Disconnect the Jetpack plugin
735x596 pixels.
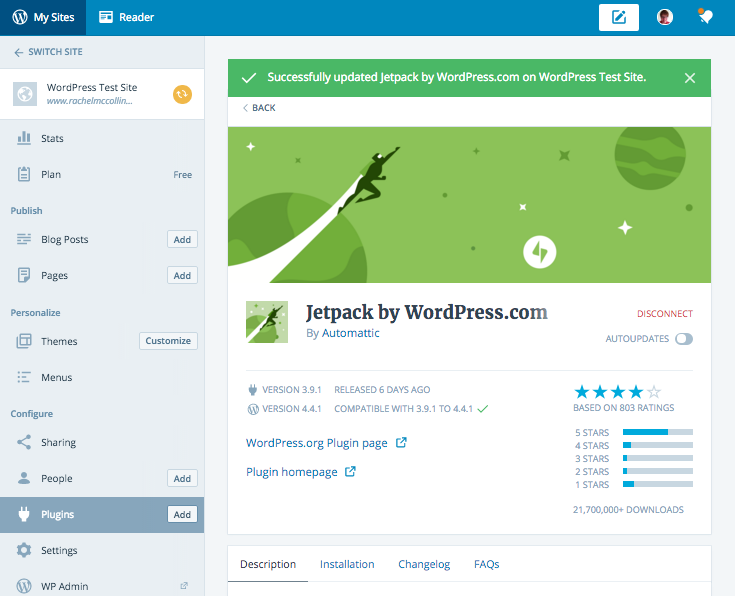click(x=665, y=313)
